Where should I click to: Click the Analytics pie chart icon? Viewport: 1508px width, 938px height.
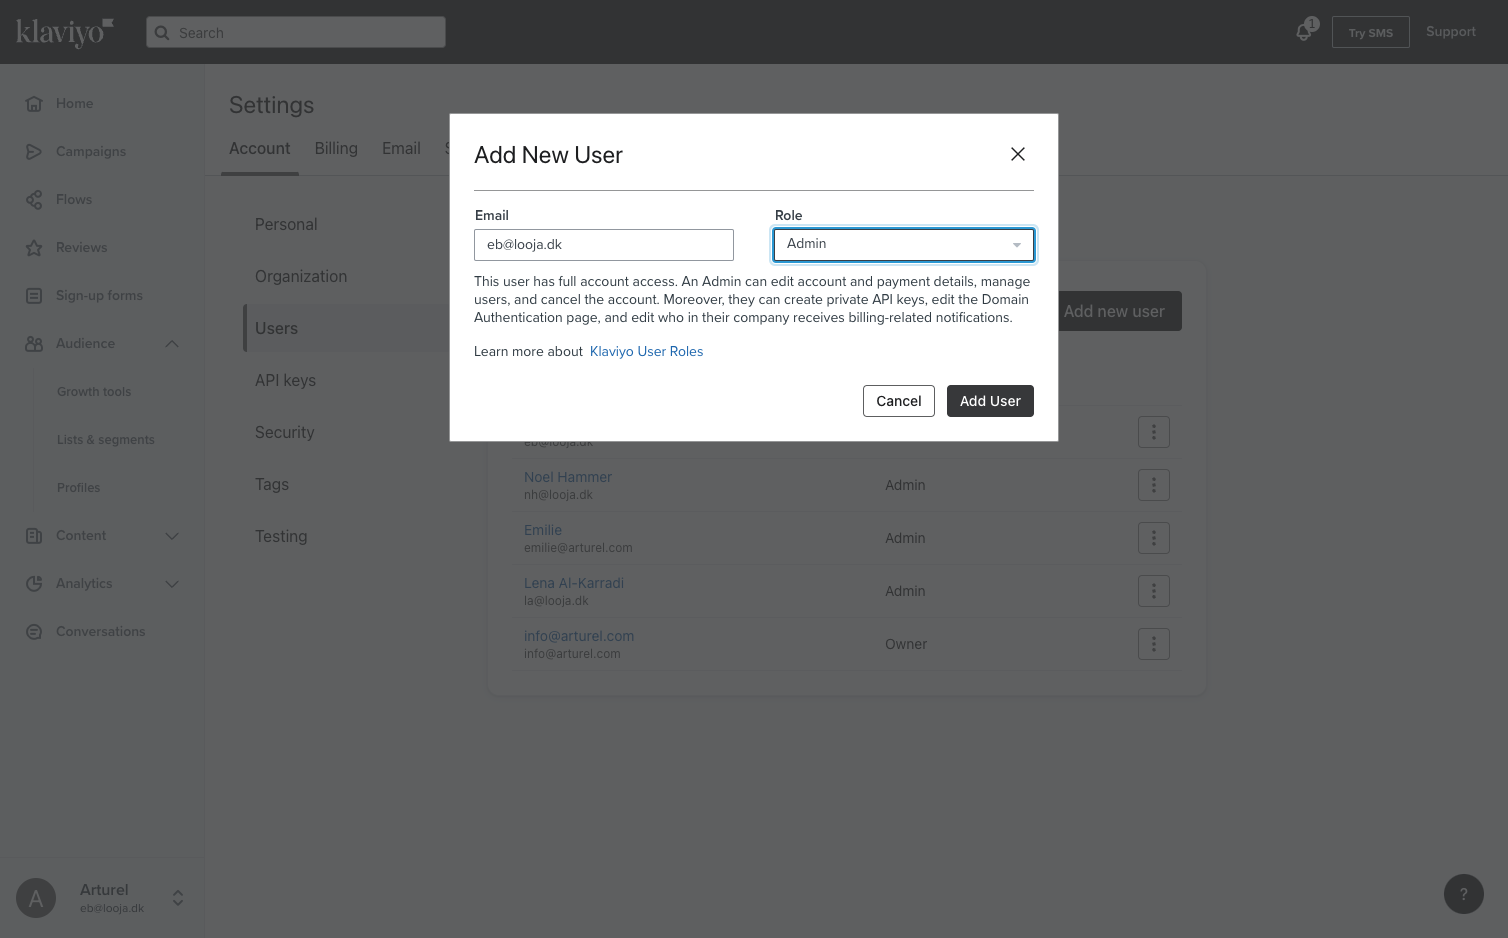pos(34,583)
